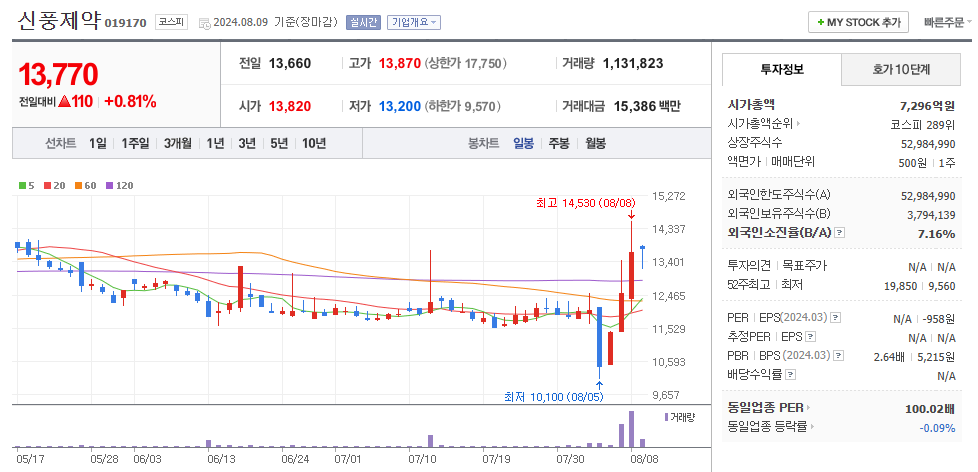Click the 전일 value 13,660
Viewport: 978px width, 472px height.
click(x=290, y=64)
